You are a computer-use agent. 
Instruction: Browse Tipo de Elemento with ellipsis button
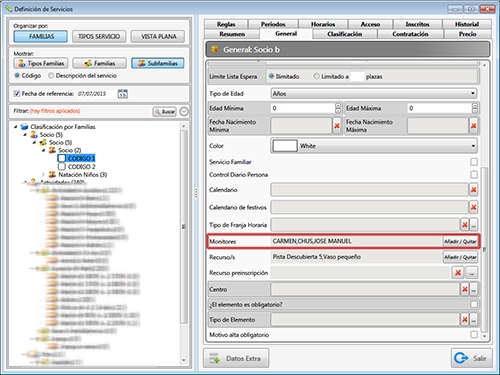473,320
